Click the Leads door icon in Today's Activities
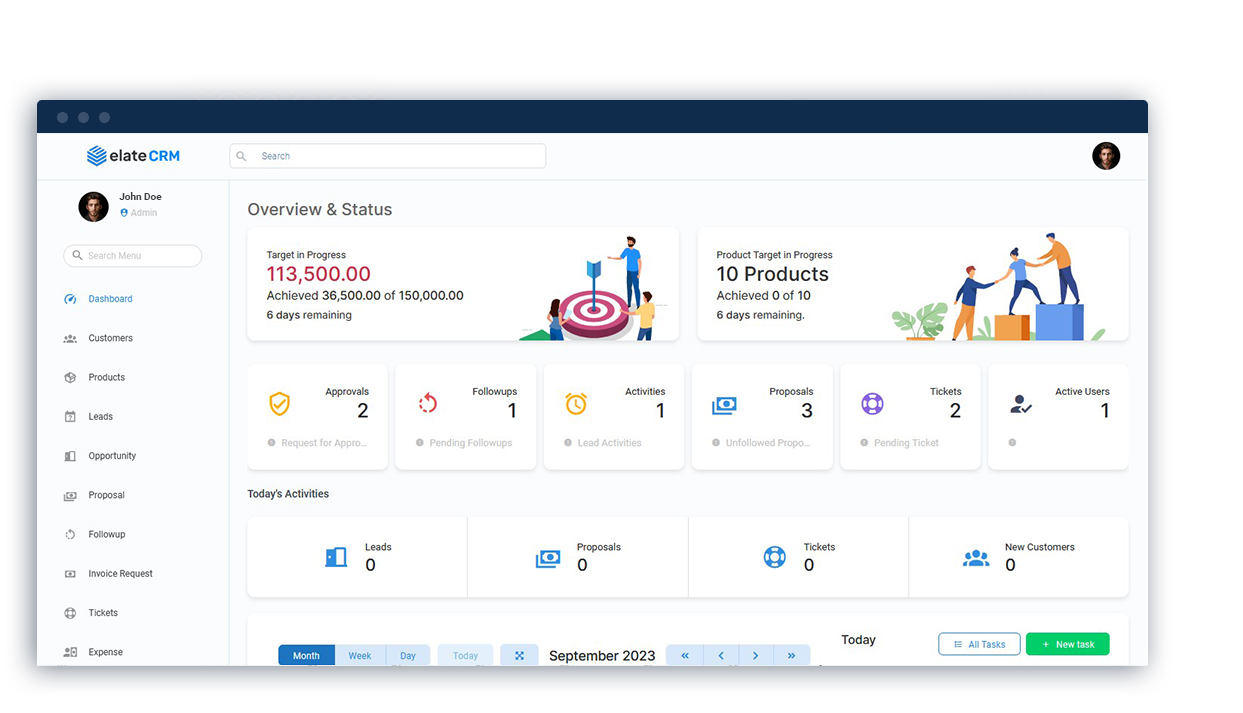The image size is (1243, 713). (336, 557)
